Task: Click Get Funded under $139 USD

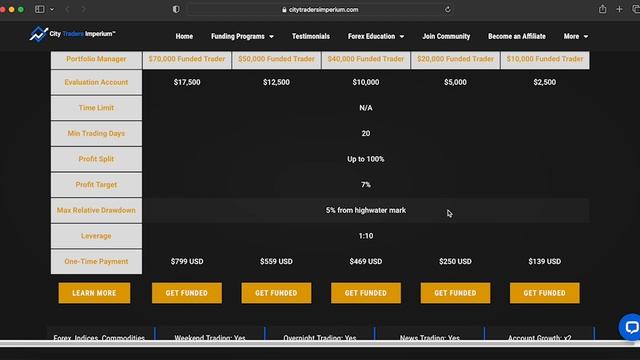Action: click(544, 293)
